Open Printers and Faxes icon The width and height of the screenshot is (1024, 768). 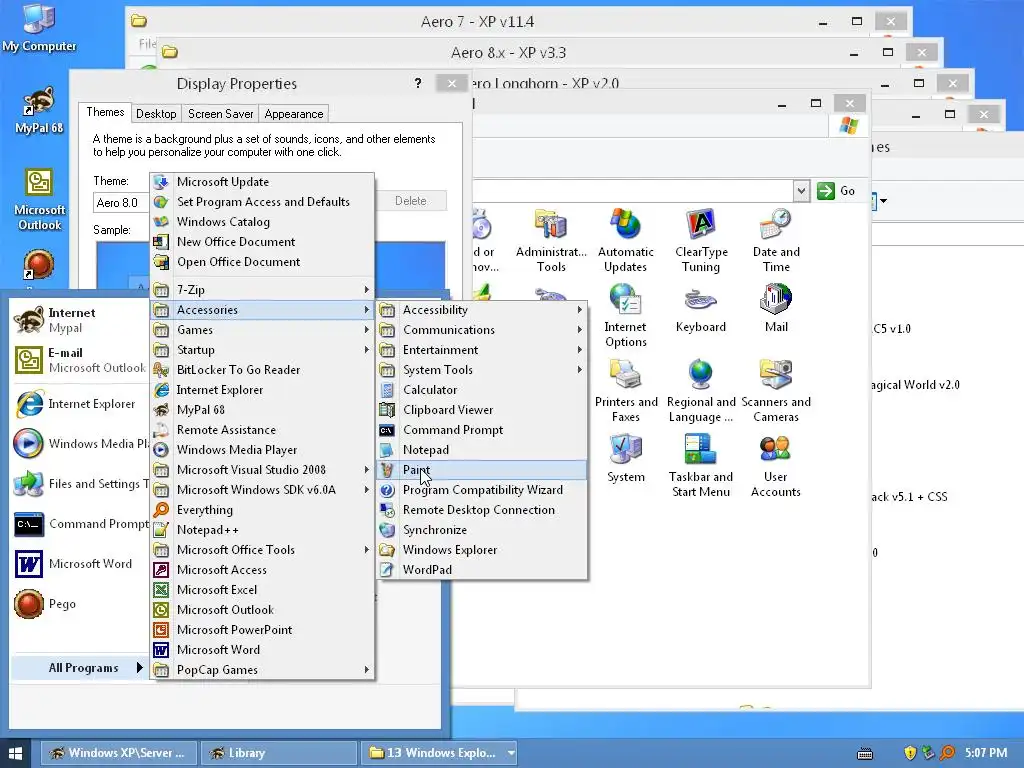pyautogui.click(x=626, y=391)
